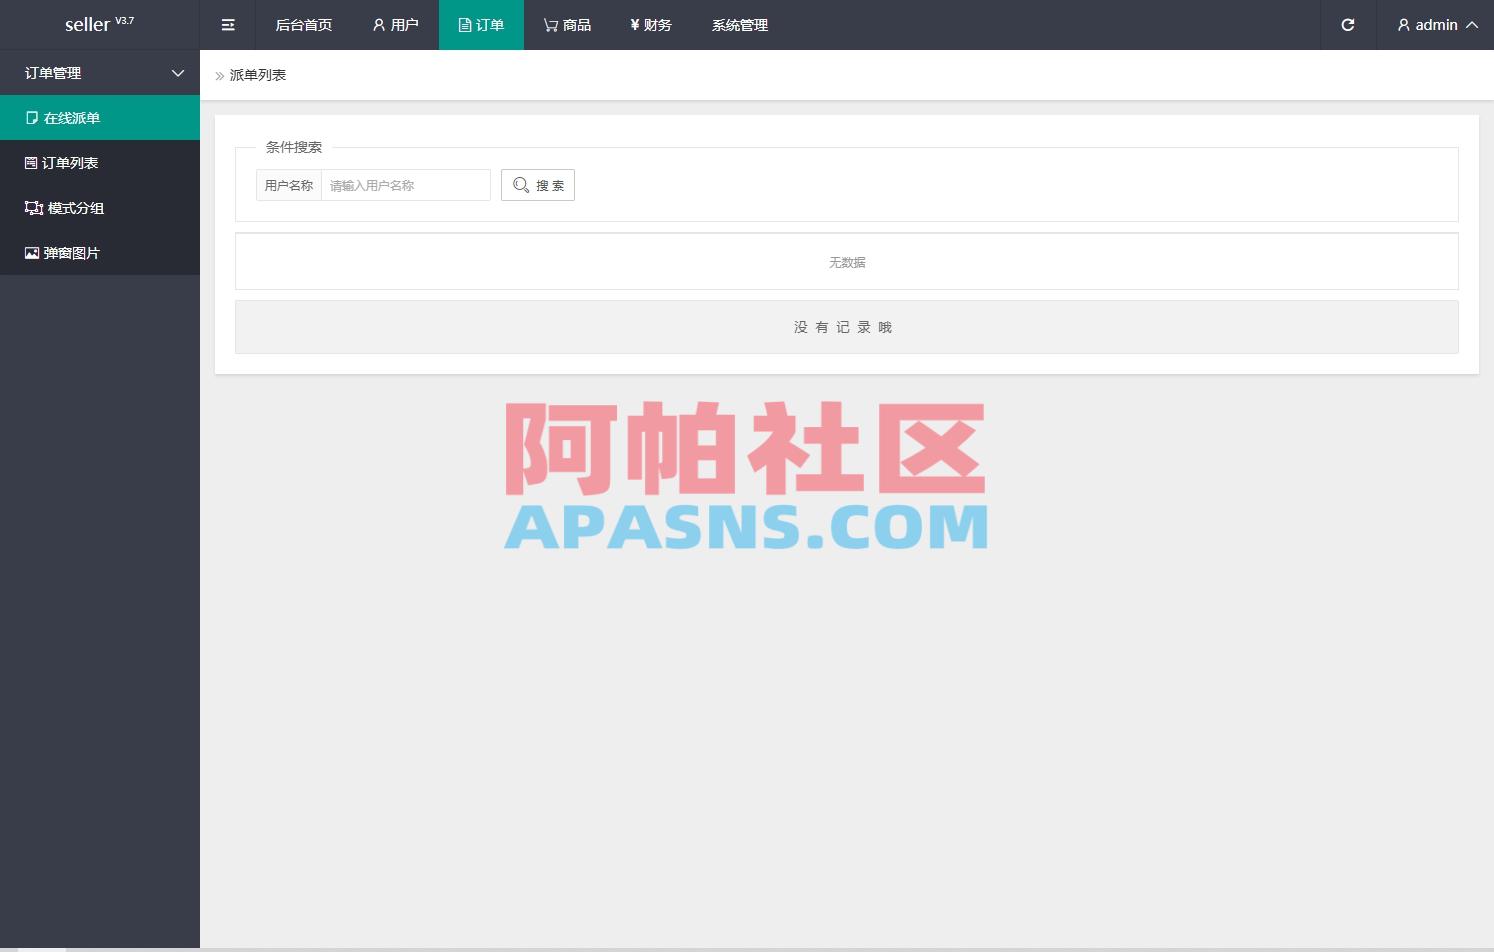Open the 财务 section
The width and height of the screenshot is (1494, 952).
[x=651, y=25]
